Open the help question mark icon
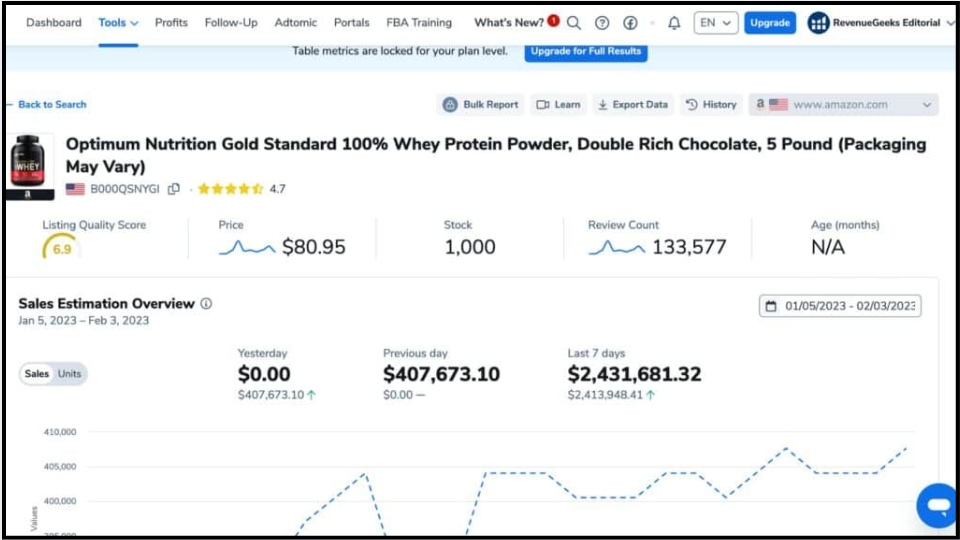This screenshot has width=960, height=540. click(x=602, y=23)
